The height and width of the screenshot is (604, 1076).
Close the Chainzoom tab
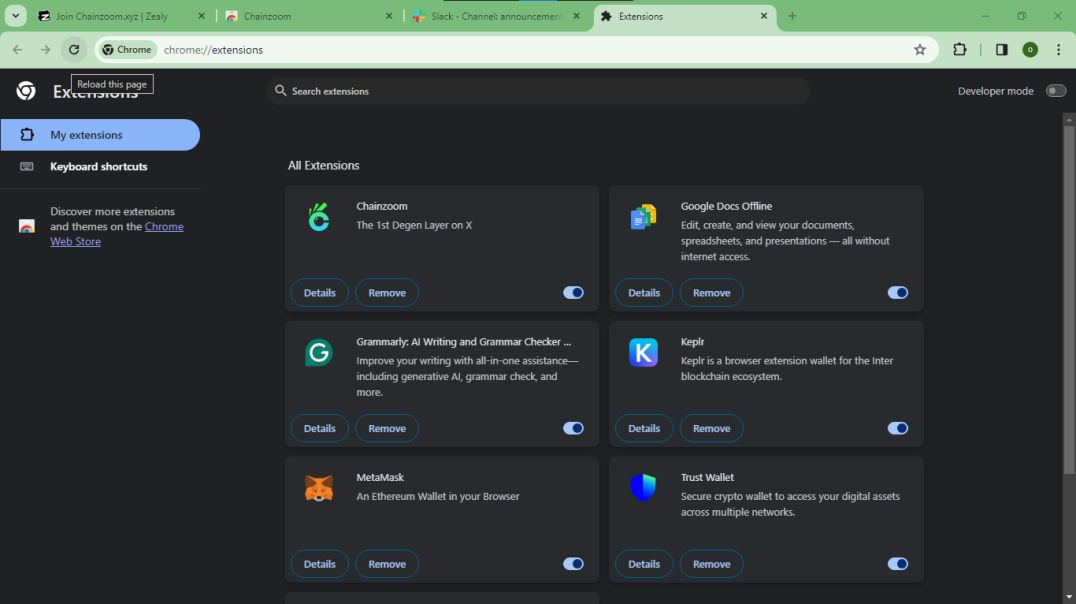tap(388, 16)
